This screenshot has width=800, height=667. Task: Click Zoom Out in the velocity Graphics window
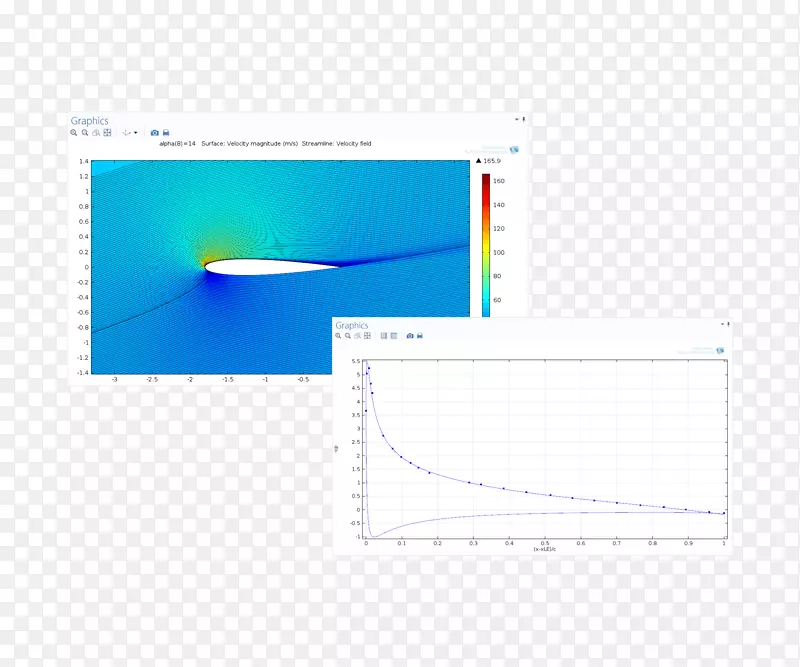(x=85, y=133)
